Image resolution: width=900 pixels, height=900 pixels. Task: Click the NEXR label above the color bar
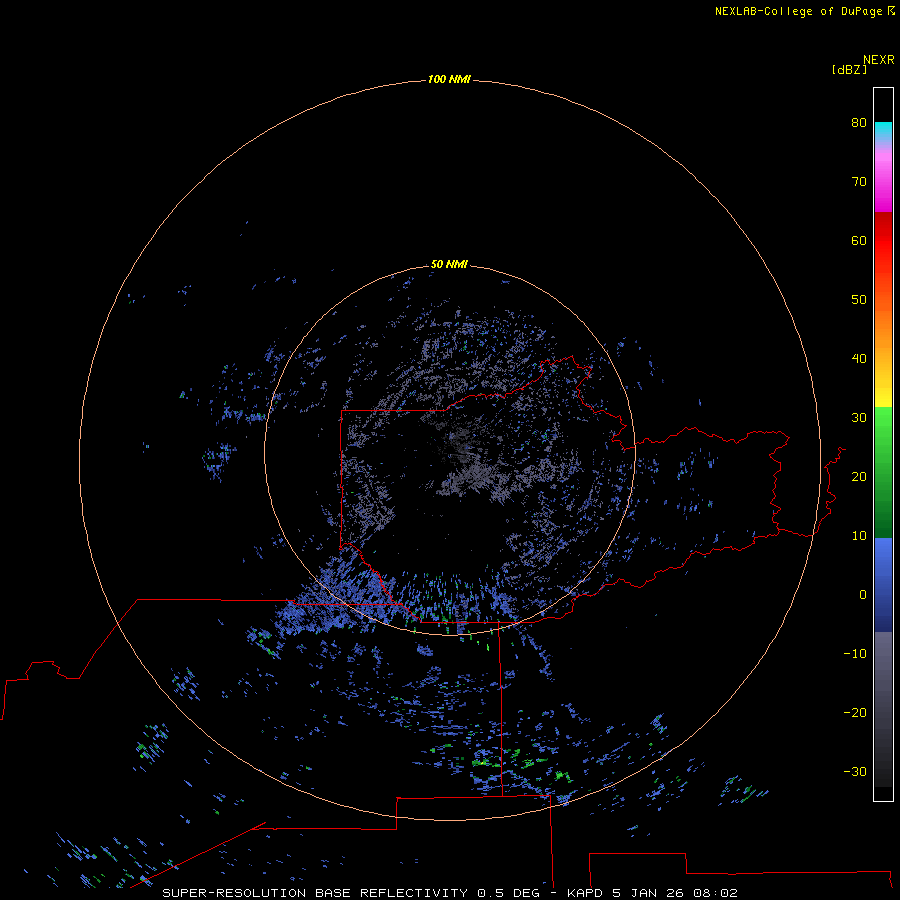pos(878,60)
